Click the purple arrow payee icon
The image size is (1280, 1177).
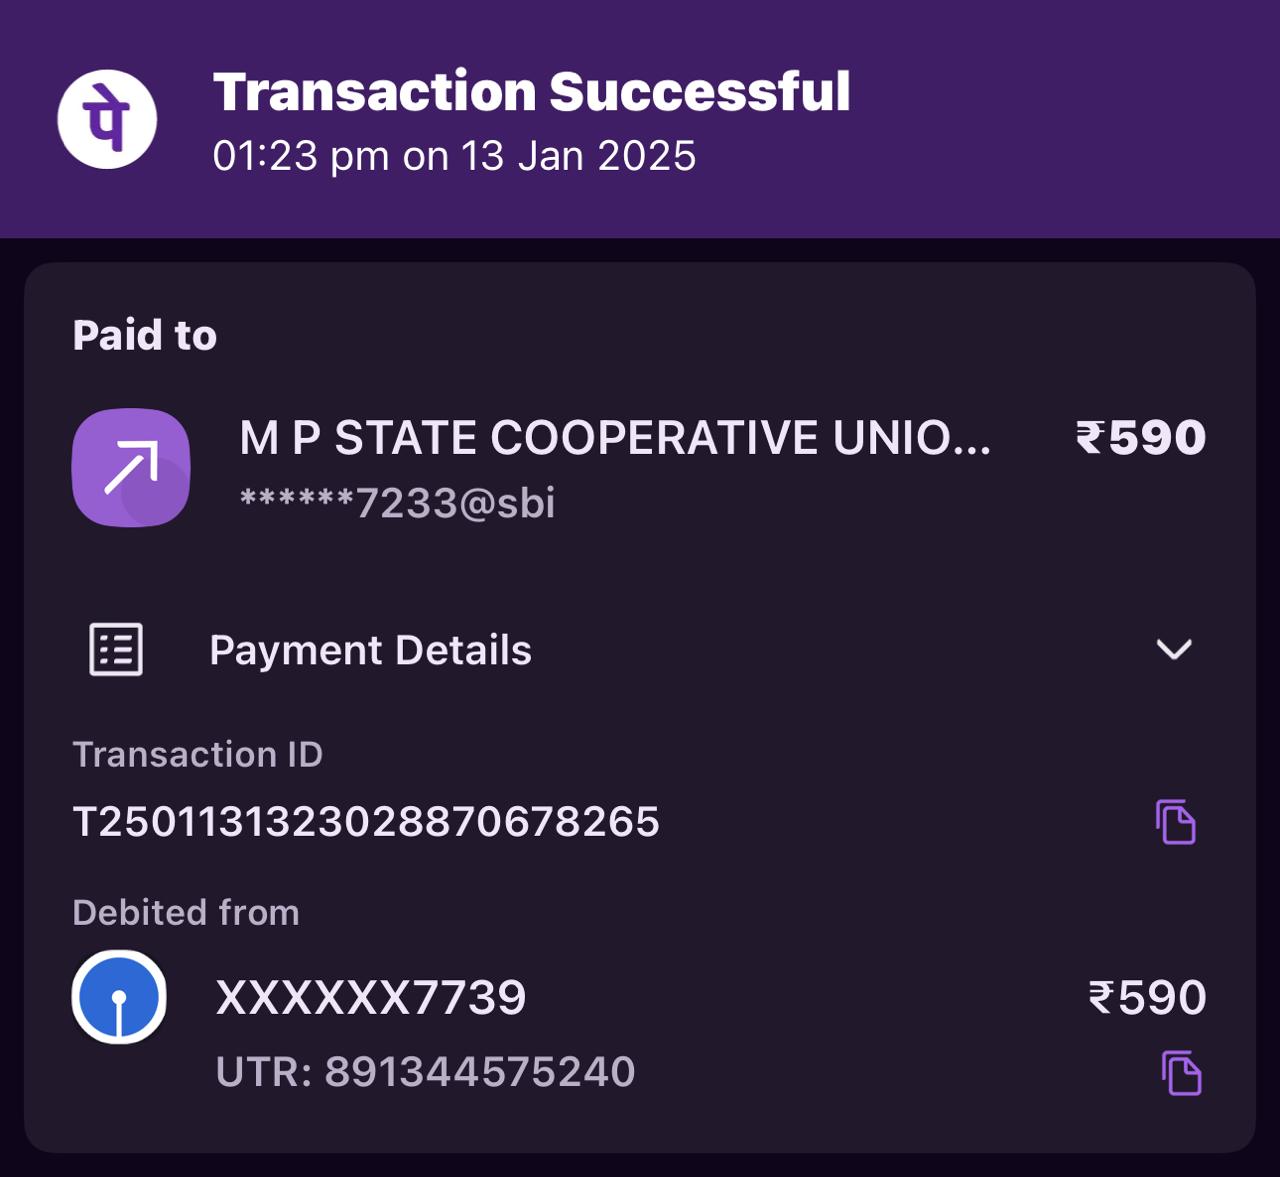coord(131,467)
